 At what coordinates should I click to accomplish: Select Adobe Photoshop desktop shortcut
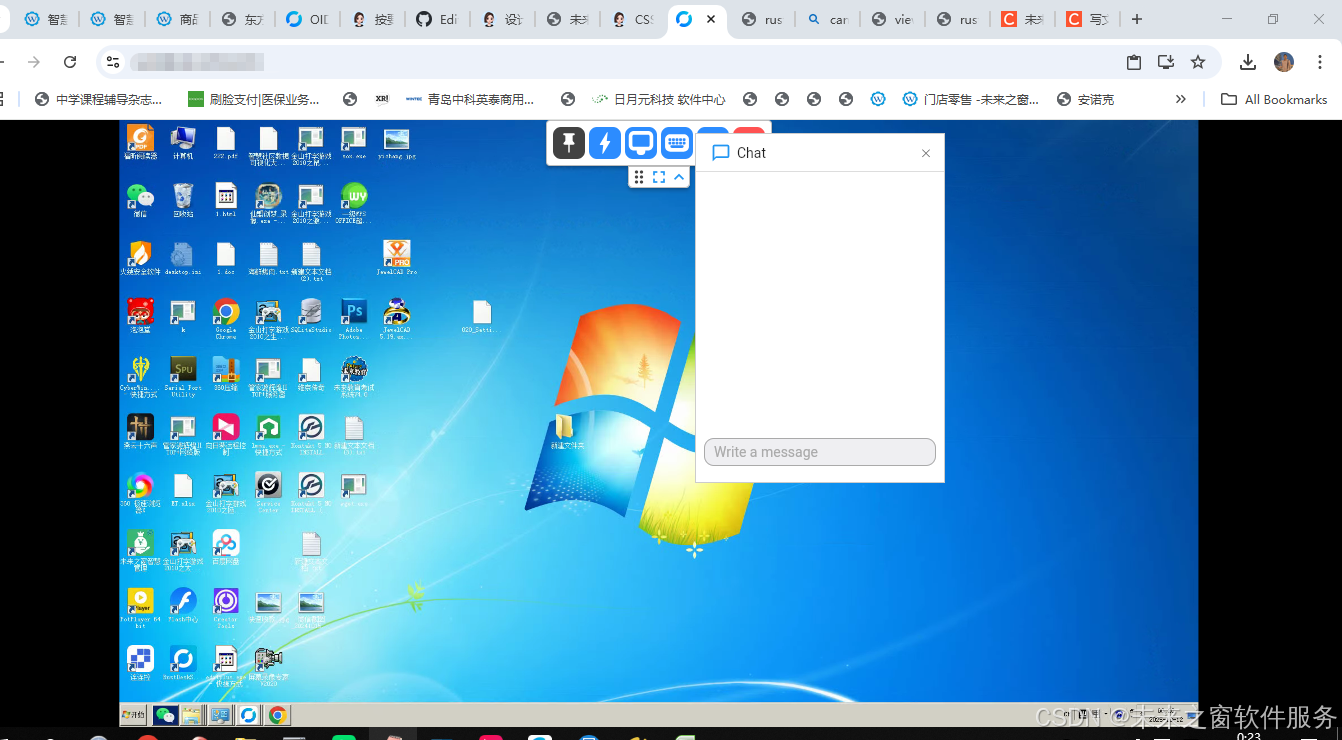(x=354, y=319)
